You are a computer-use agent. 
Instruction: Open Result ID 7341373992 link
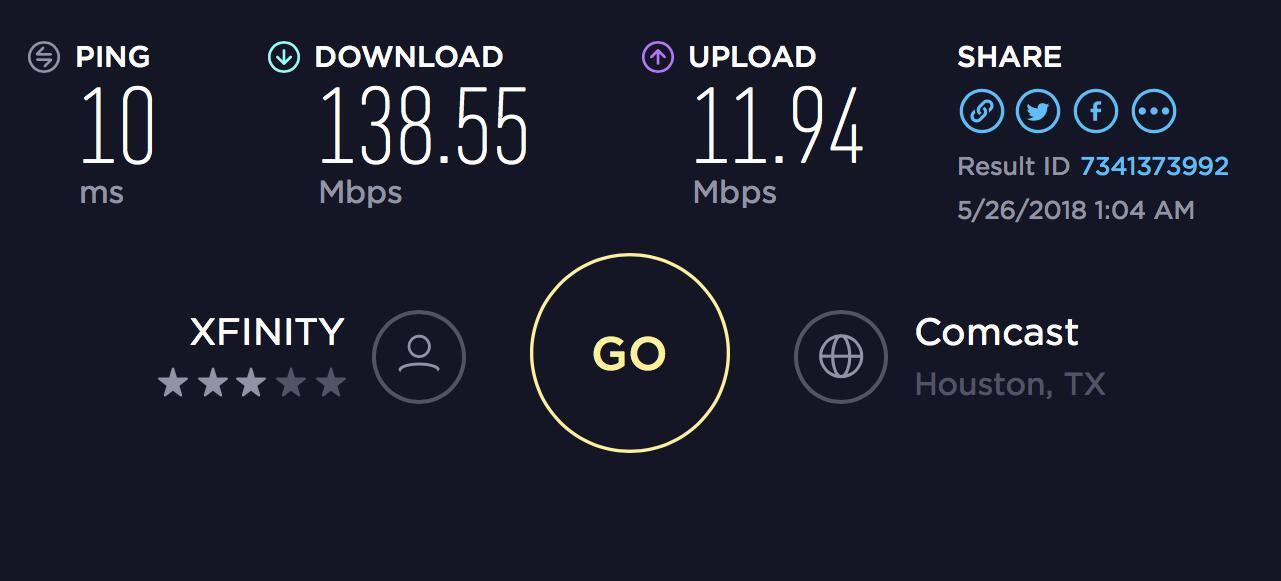1154,166
